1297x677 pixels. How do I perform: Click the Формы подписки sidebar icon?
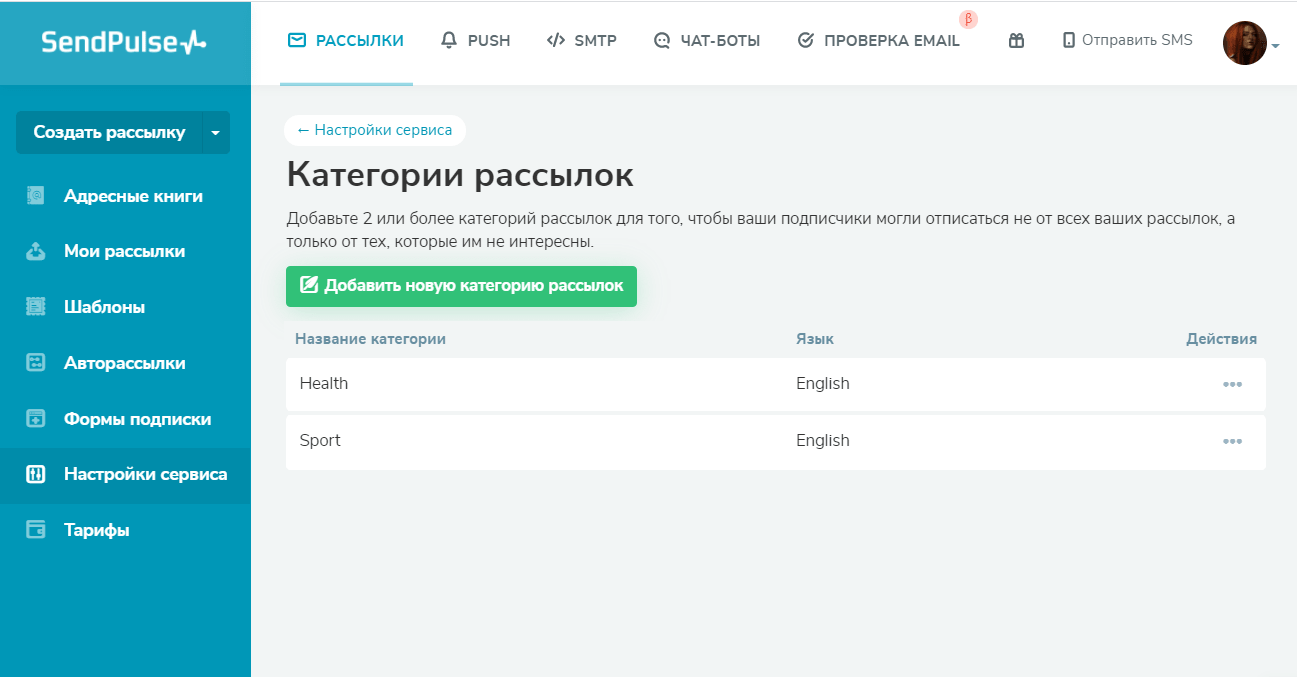[36, 419]
